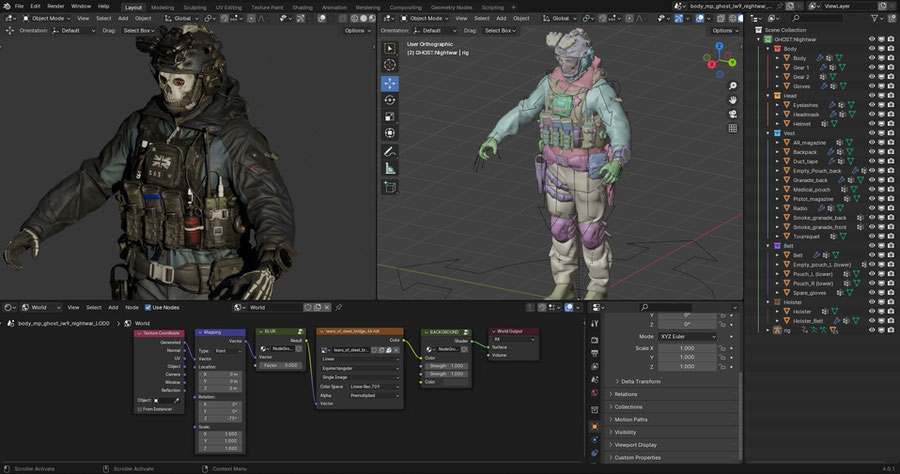
Task: Unlink the World datablock with X icon
Action: click(x=327, y=308)
